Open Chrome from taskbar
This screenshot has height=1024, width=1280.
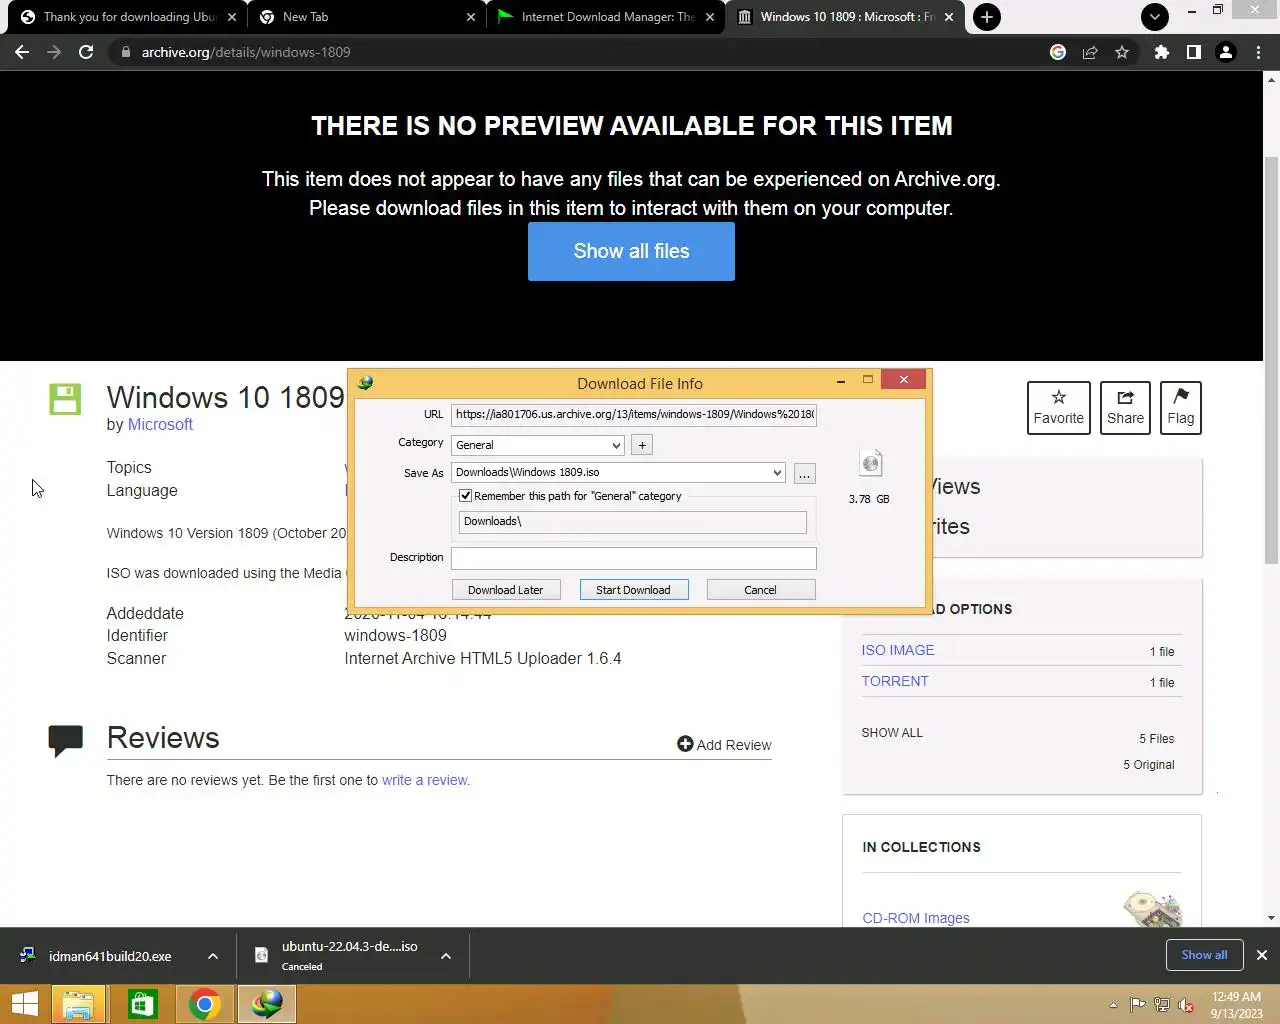point(205,1004)
